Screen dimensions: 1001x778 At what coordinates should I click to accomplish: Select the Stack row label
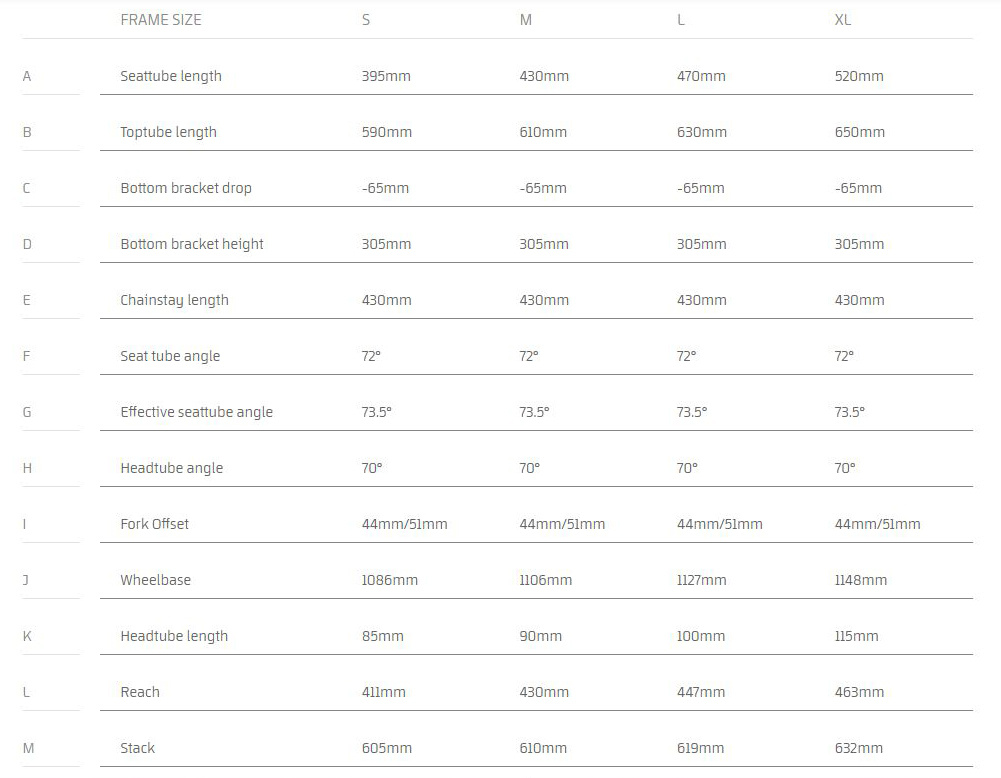pyautogui.click(x=138, y=748)
